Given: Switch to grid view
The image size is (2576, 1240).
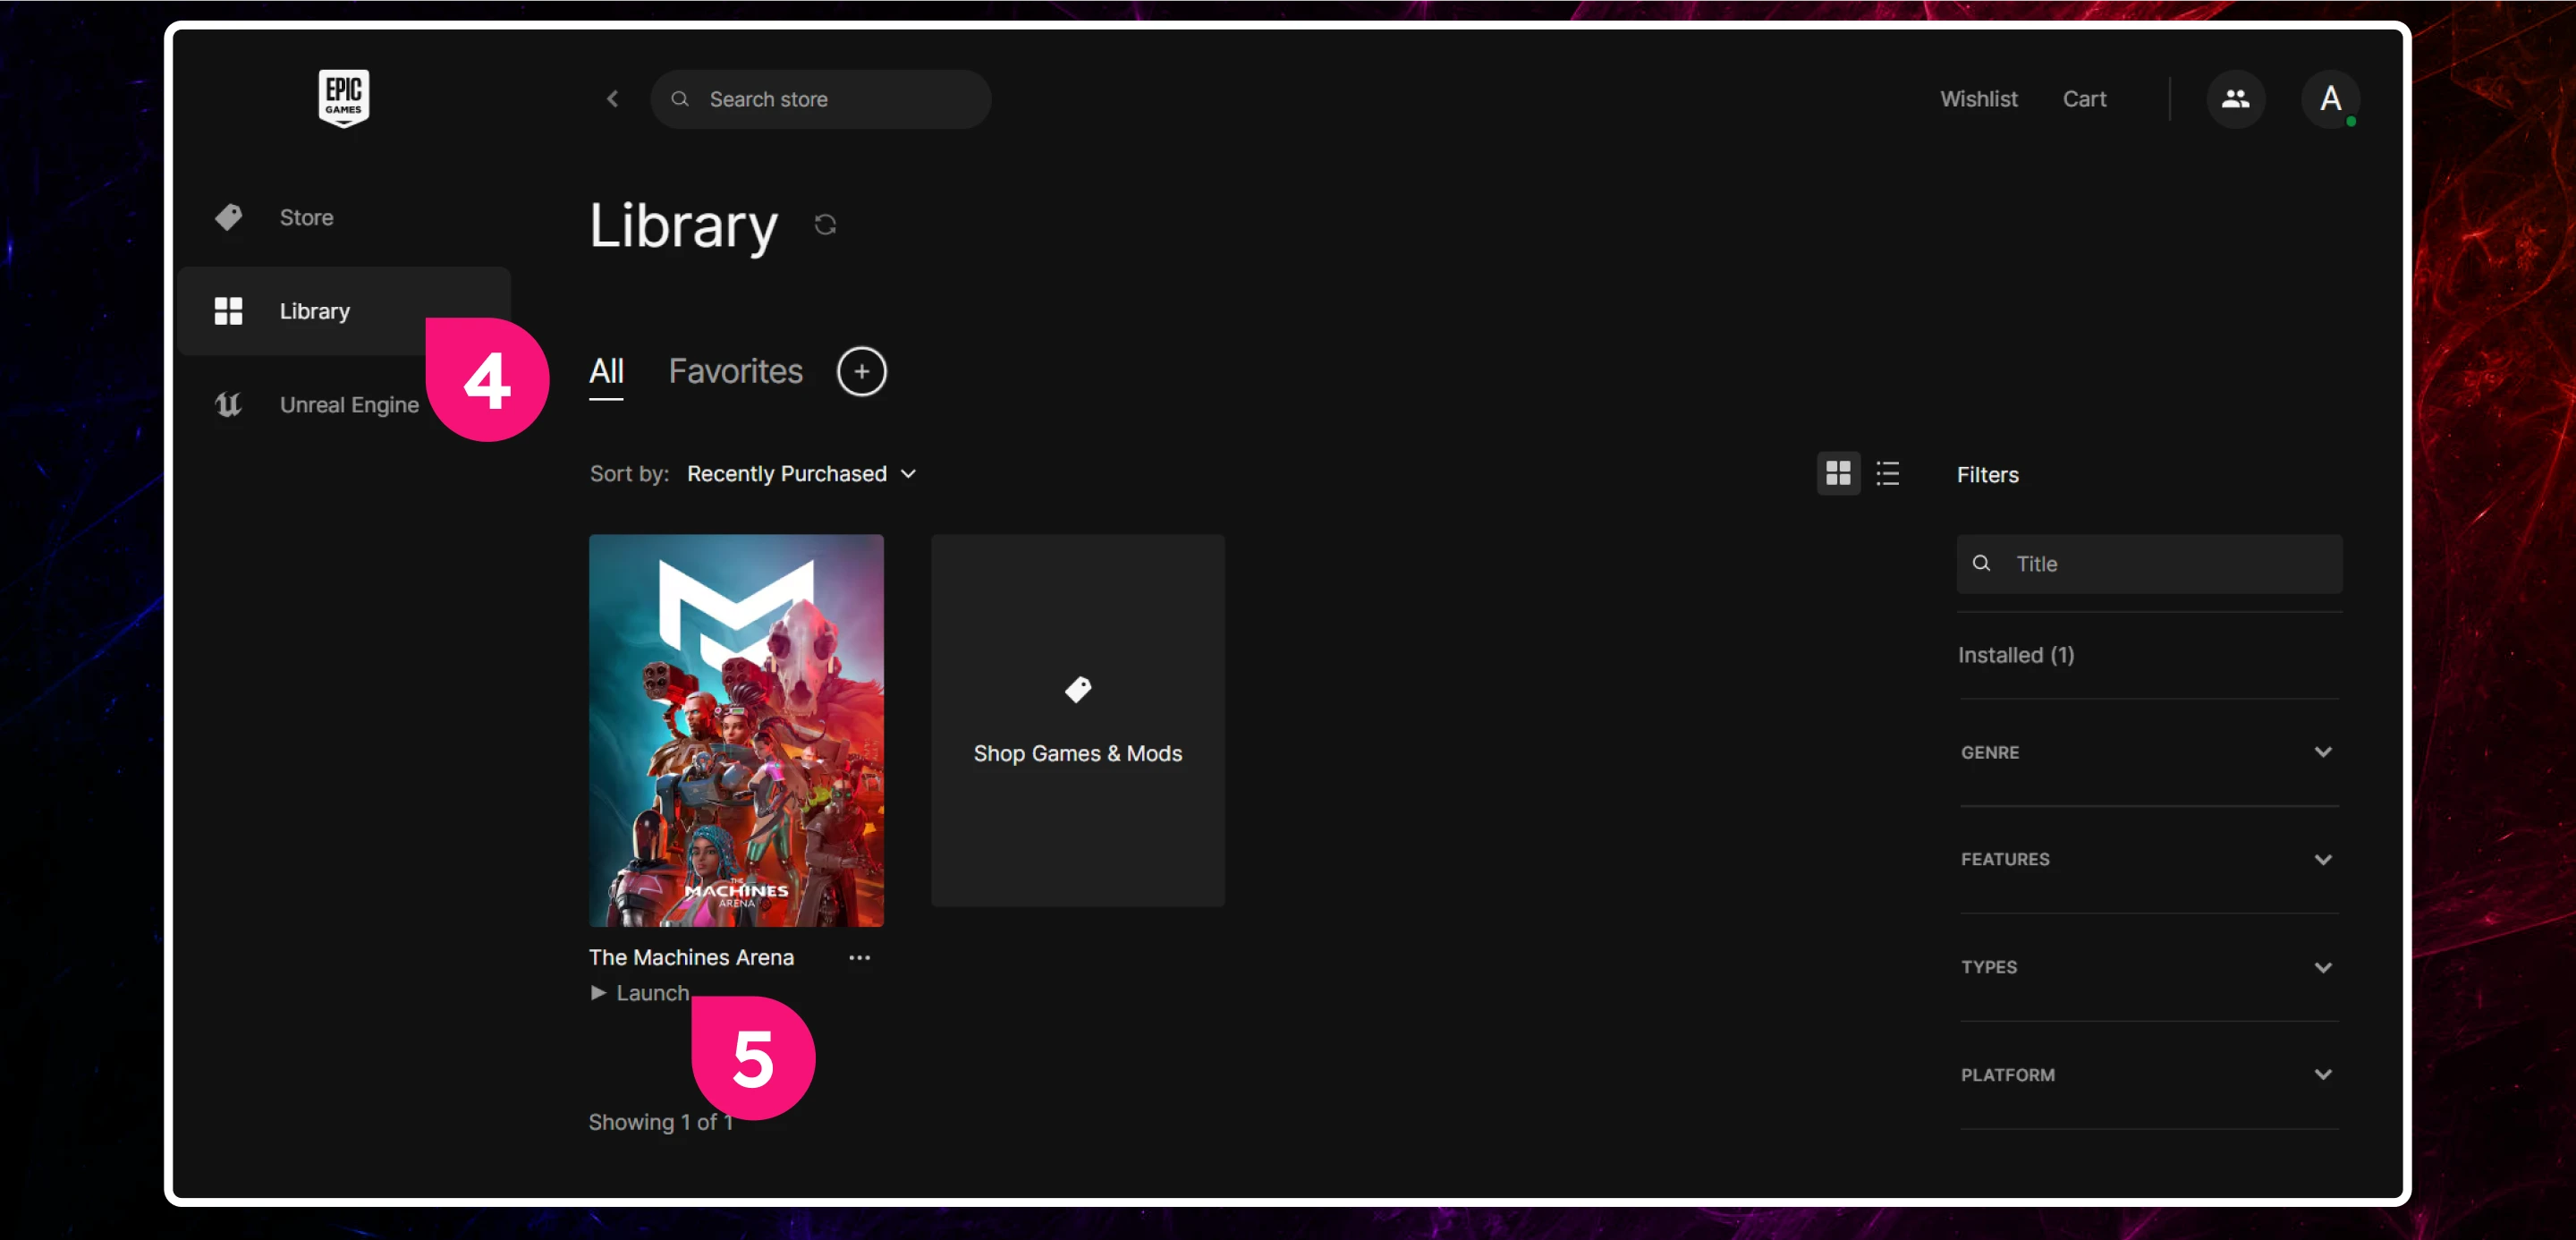Looking at the screenshot, I should pos(1838,473).
